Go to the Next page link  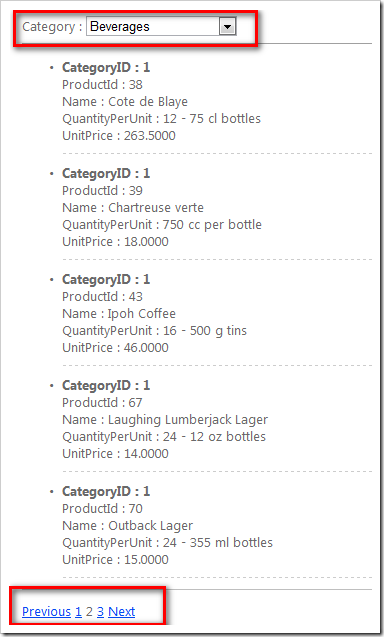121,611
